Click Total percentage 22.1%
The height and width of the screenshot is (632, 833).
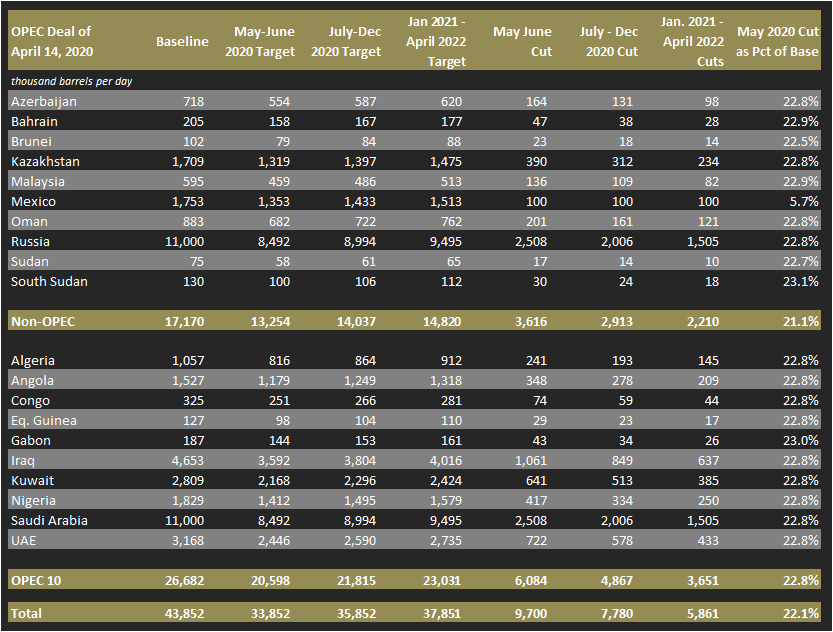(801, 613)
